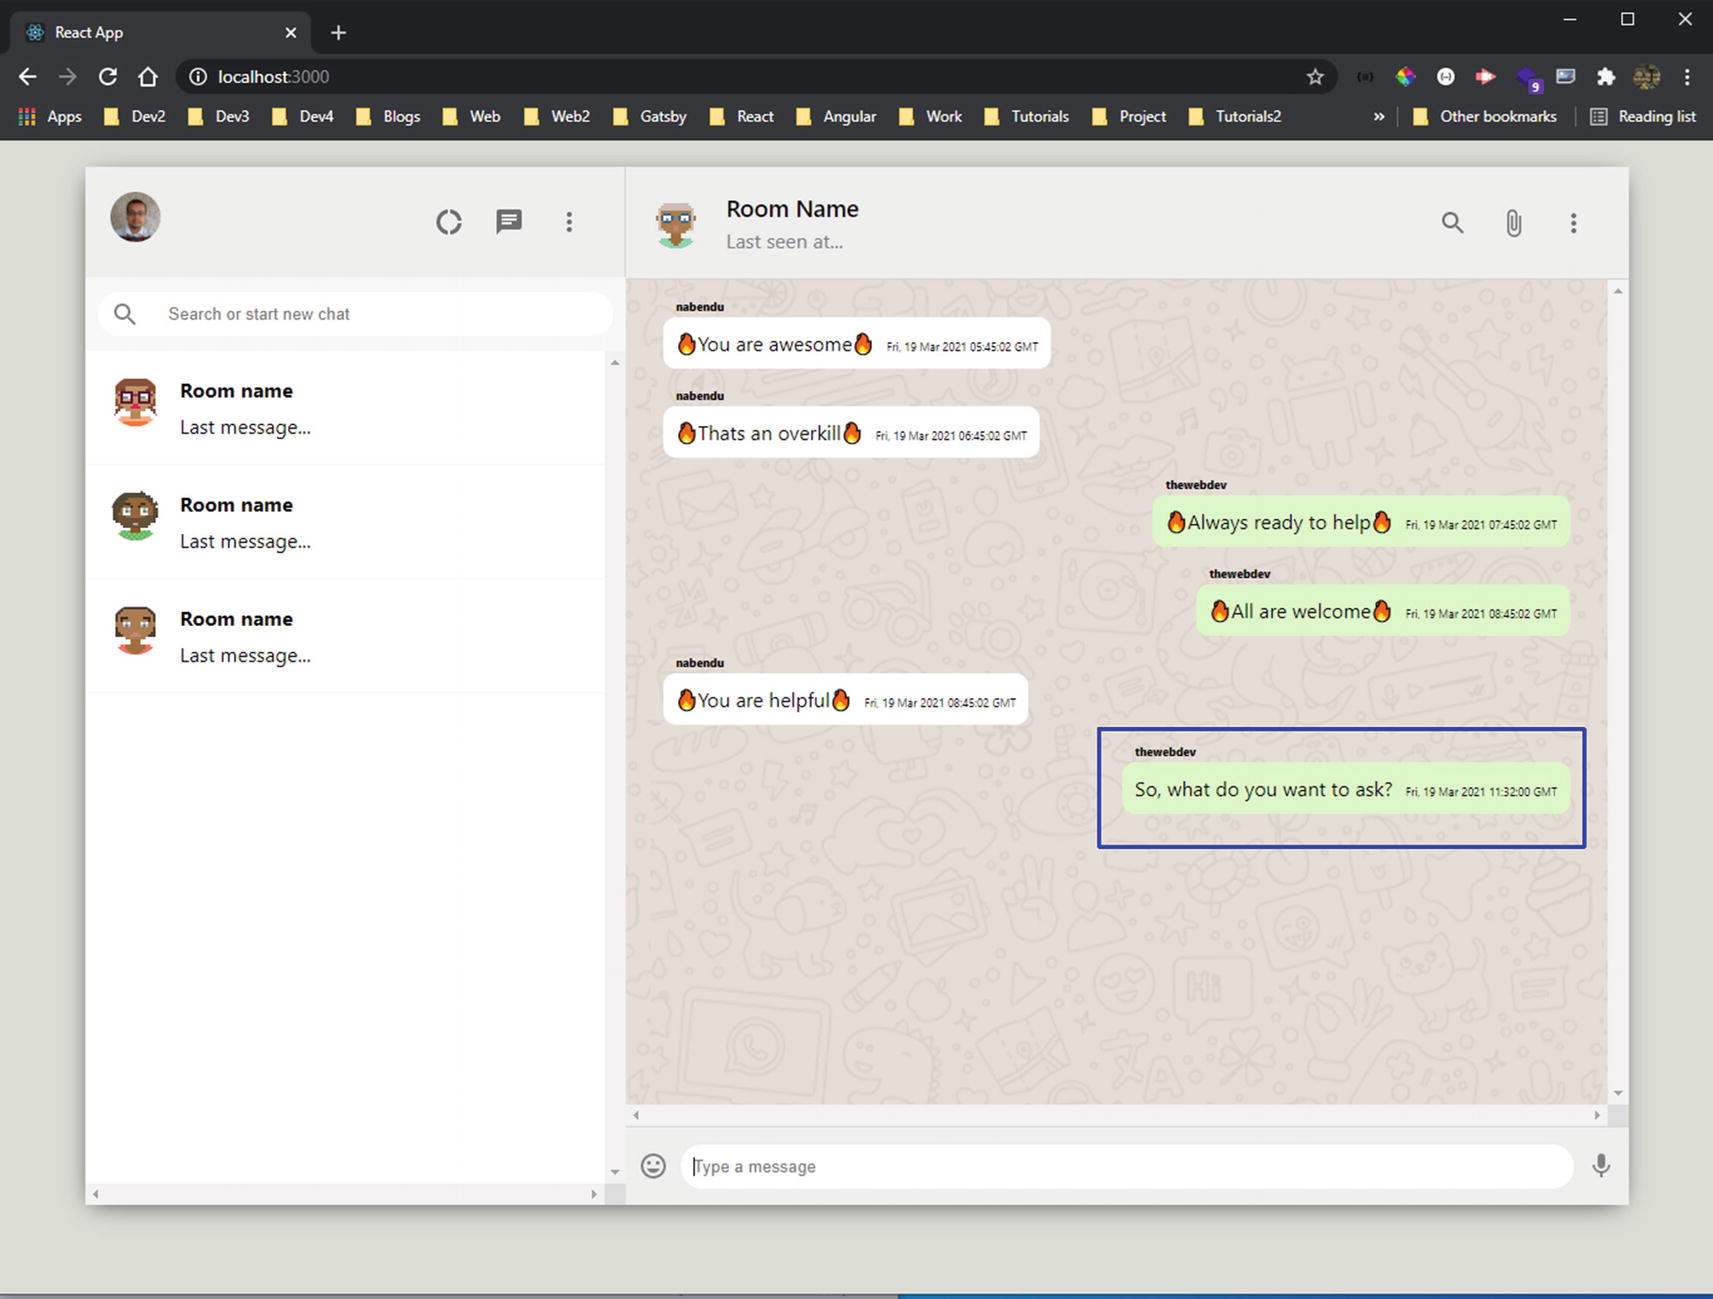Select the first Room name chat
Image resolution: width=1713 pixels, height=1299 pixels.
click(345, 408)
